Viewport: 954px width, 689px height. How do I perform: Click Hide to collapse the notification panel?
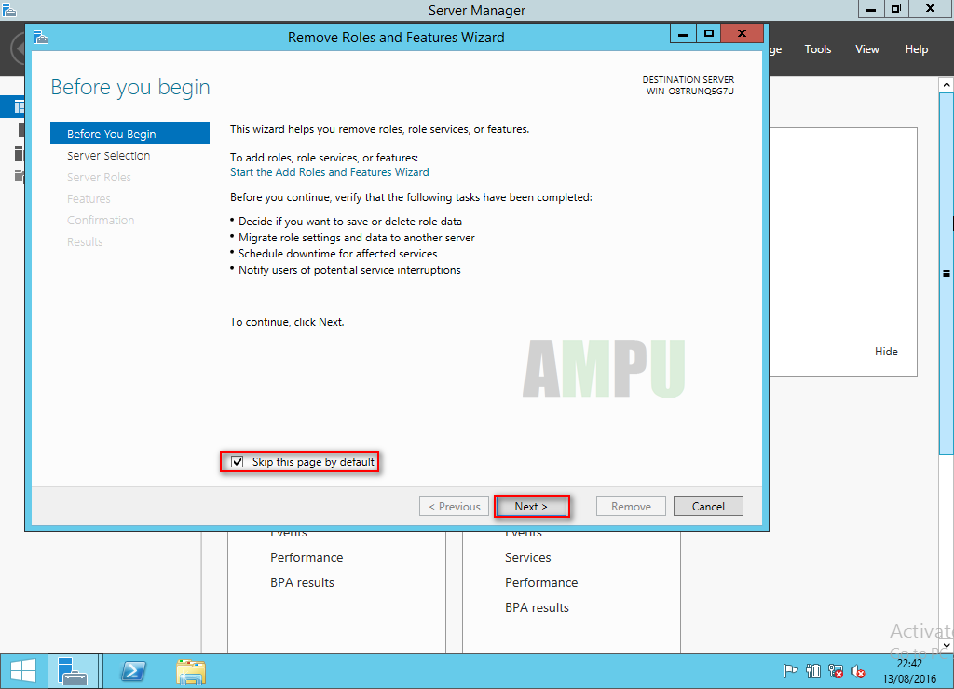point(886,351)
